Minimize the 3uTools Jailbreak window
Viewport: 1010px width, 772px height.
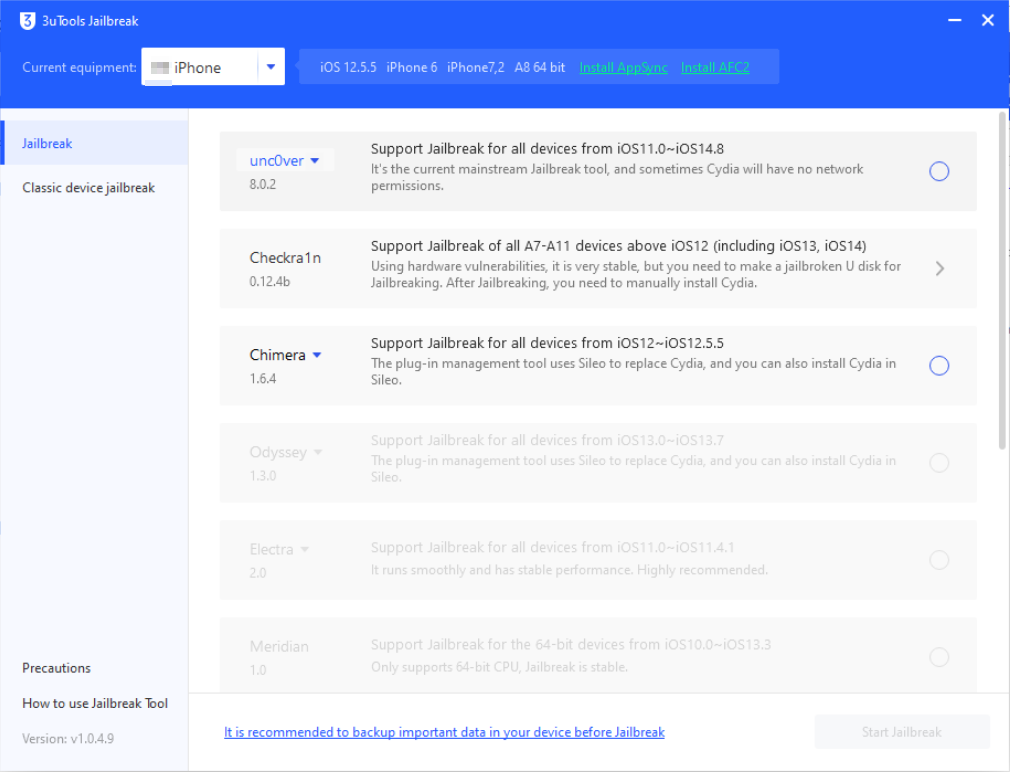click(955, 21)
